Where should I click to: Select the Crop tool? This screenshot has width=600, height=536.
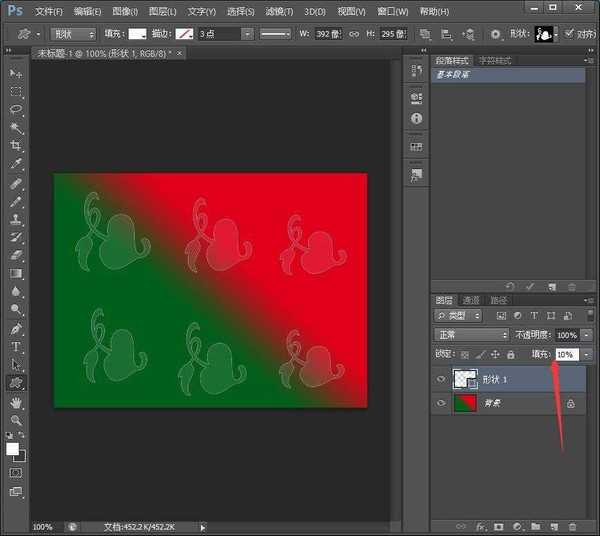pos(16,146)
